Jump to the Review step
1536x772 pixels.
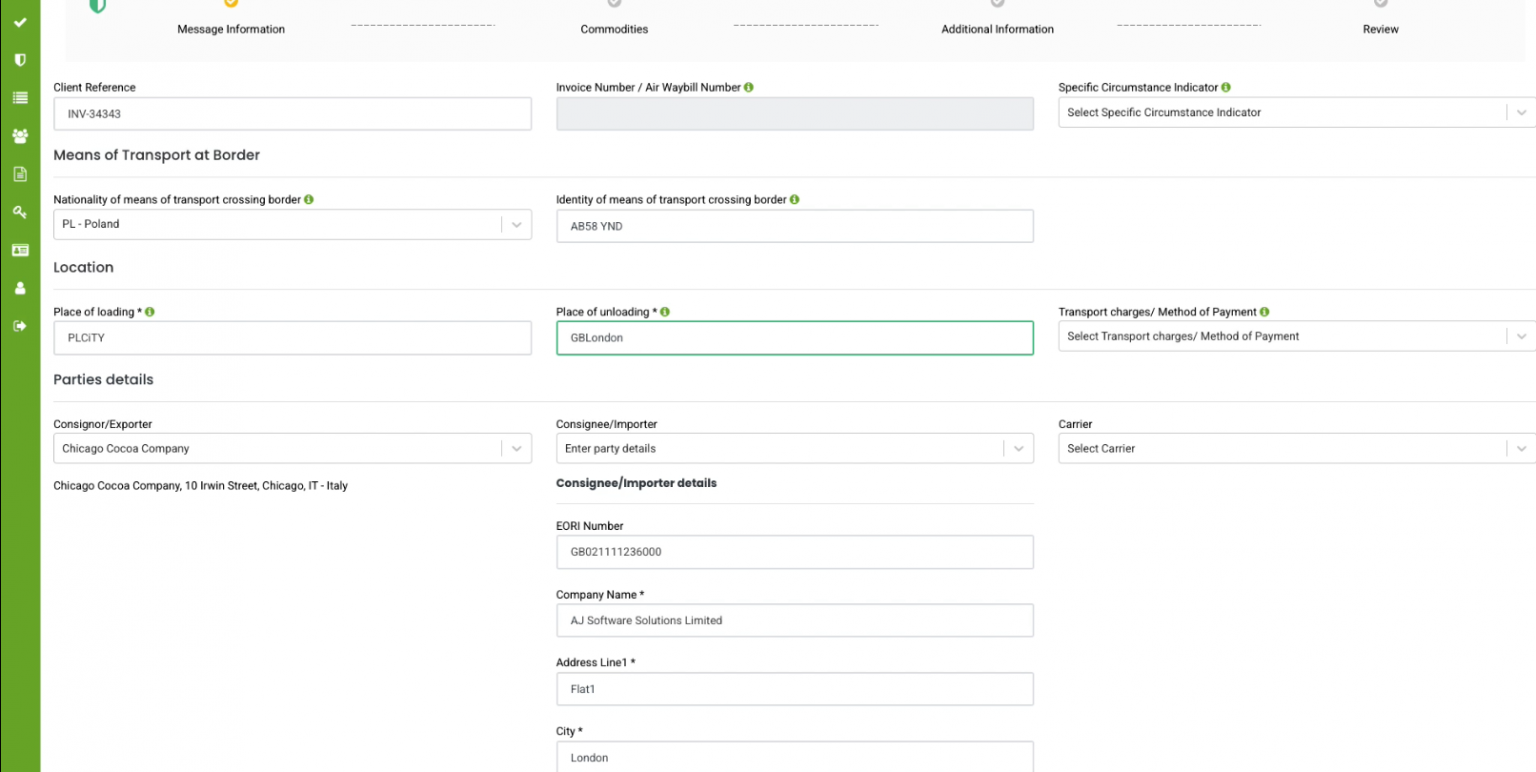click(x=1380, y=29)
